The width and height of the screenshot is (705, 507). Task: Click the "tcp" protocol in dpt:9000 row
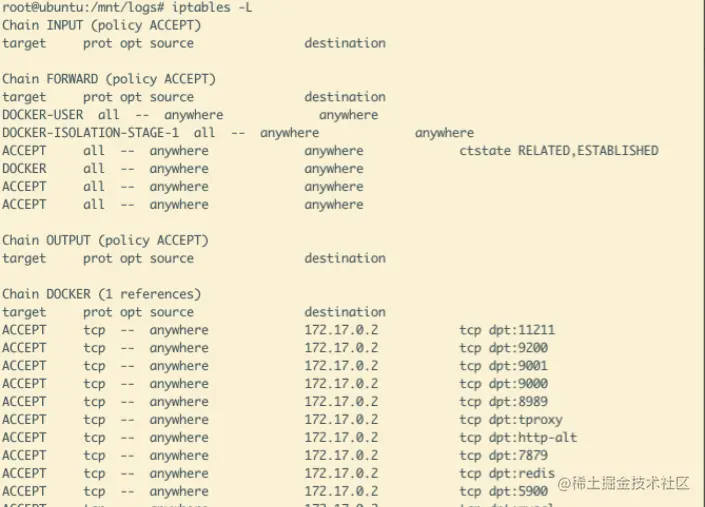coord(94,384)
